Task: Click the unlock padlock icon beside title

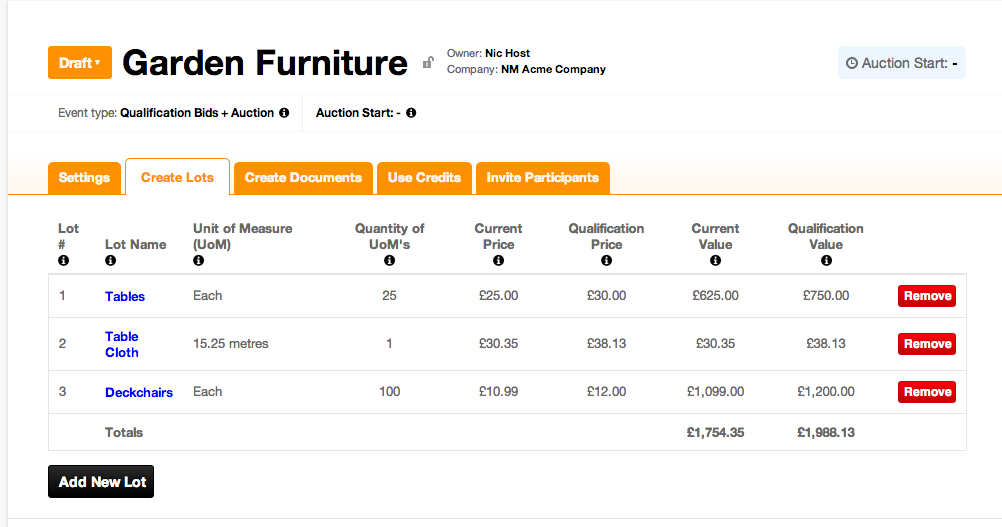Action: (428, 63)
